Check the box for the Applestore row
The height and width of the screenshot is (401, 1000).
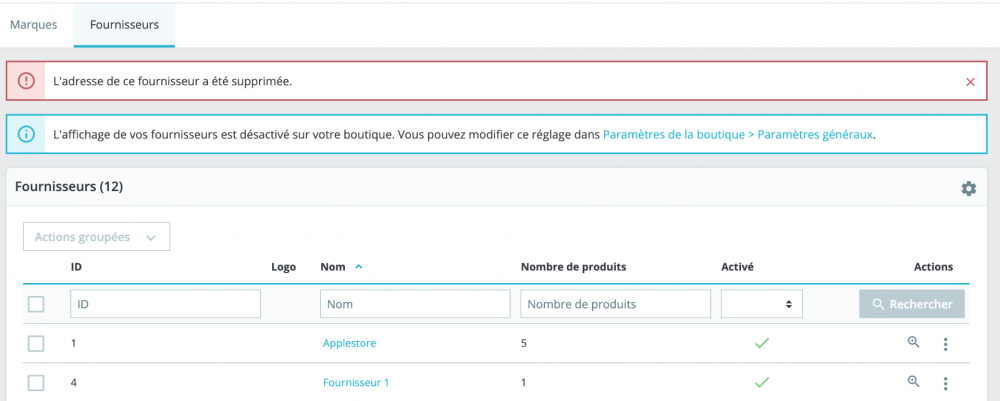click(x=36, y=343)
